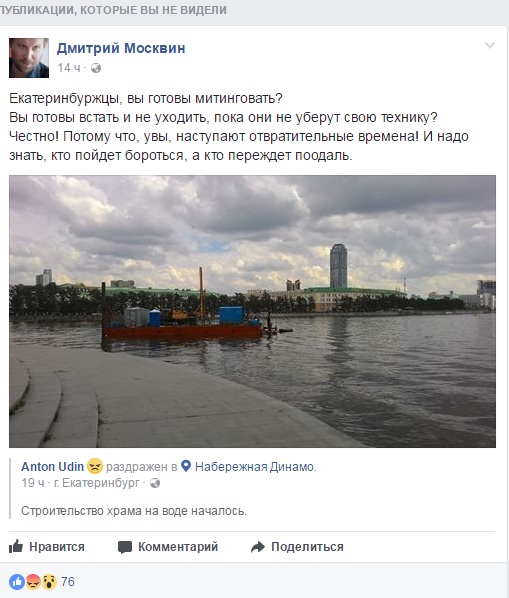Click the annoyed emoji beside Anton Udin
This screenshot has height=598, width=509.
click(95, 466)
